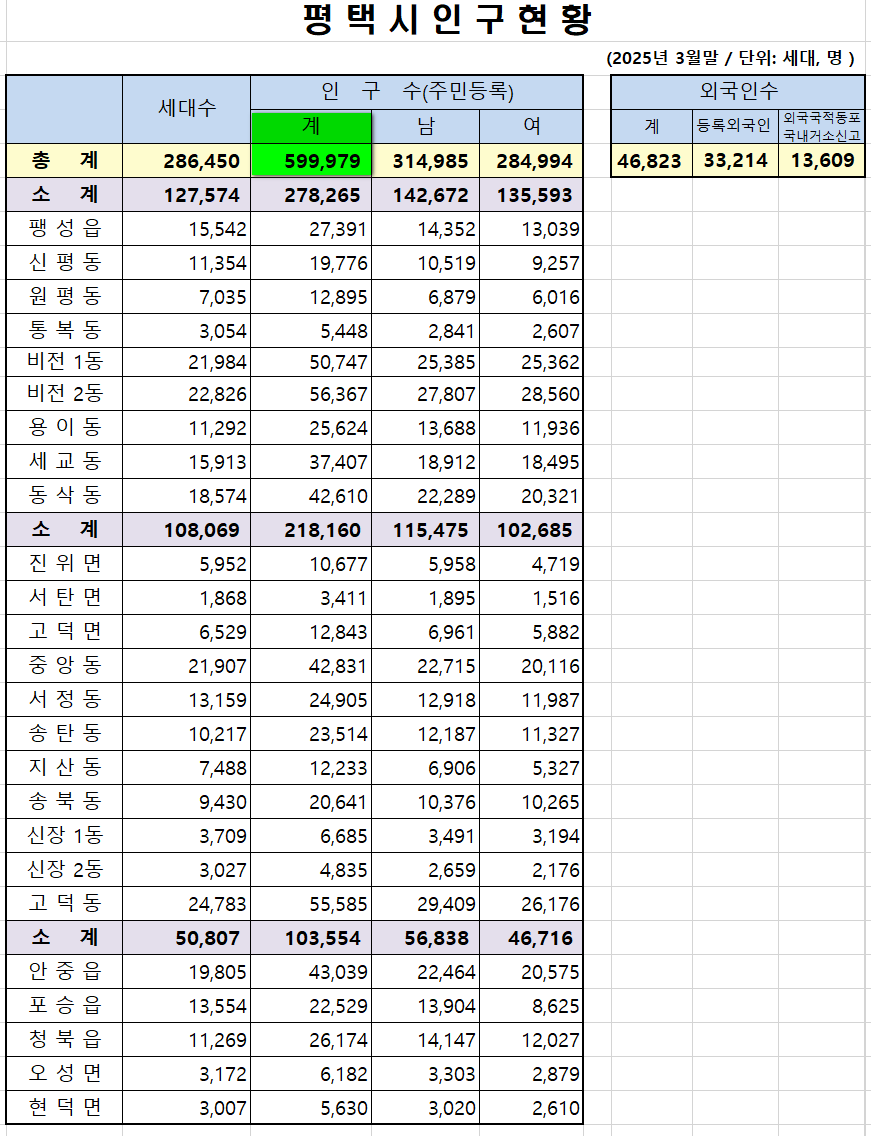Click the 고덕동 row label
The height and width of the screenshot is (1136, 871).
pyautogui.click(x=64, y=903)
